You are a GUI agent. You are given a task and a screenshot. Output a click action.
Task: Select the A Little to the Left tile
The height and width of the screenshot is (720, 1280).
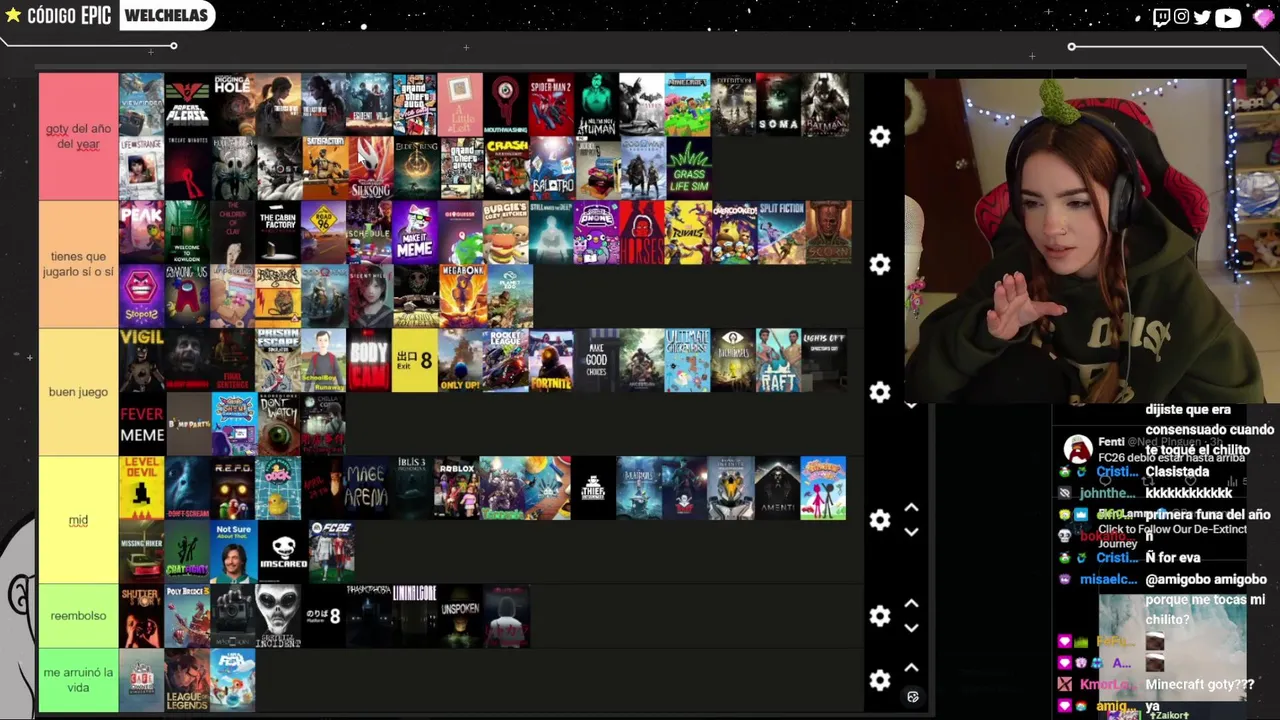[460, 104]
